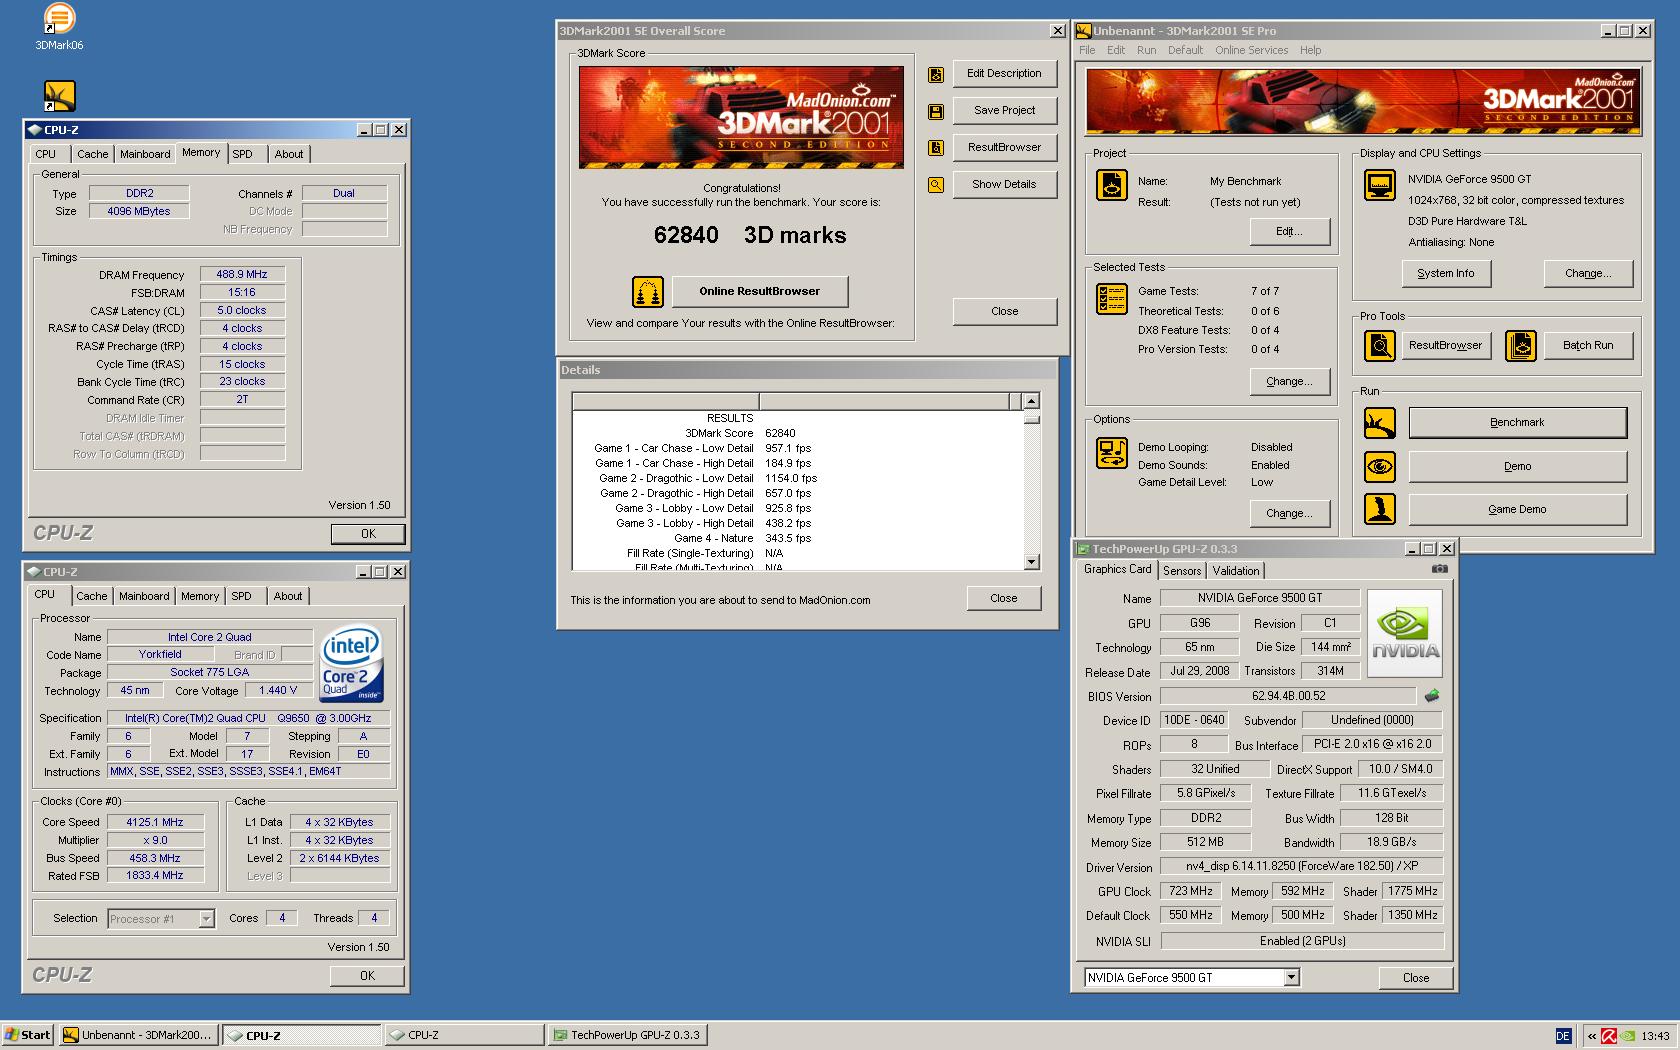Screen dimensions: 1680x1050
Task: Open the Sensors tab in GPU-Z
Action: [x=1182, y=571]
